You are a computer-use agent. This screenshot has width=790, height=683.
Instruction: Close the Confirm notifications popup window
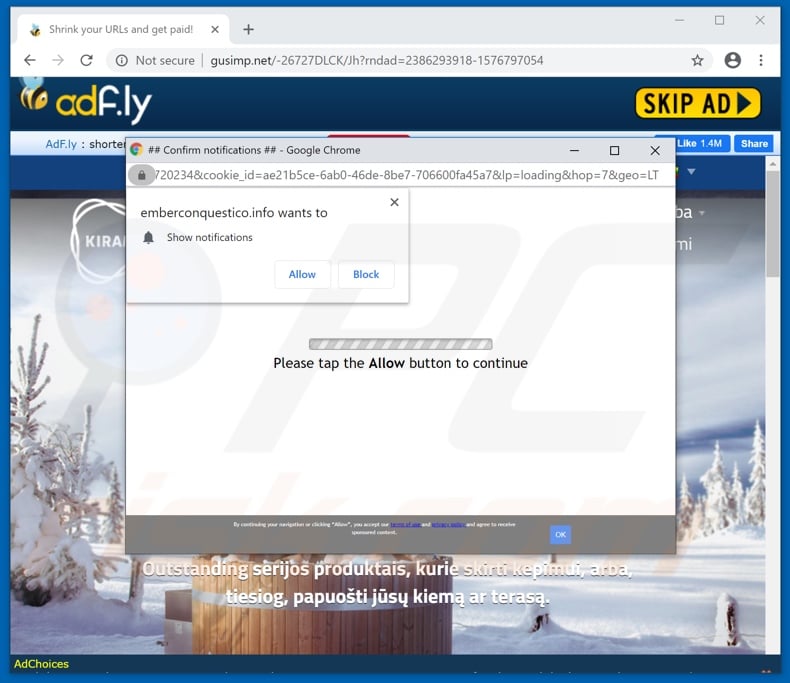654,151
